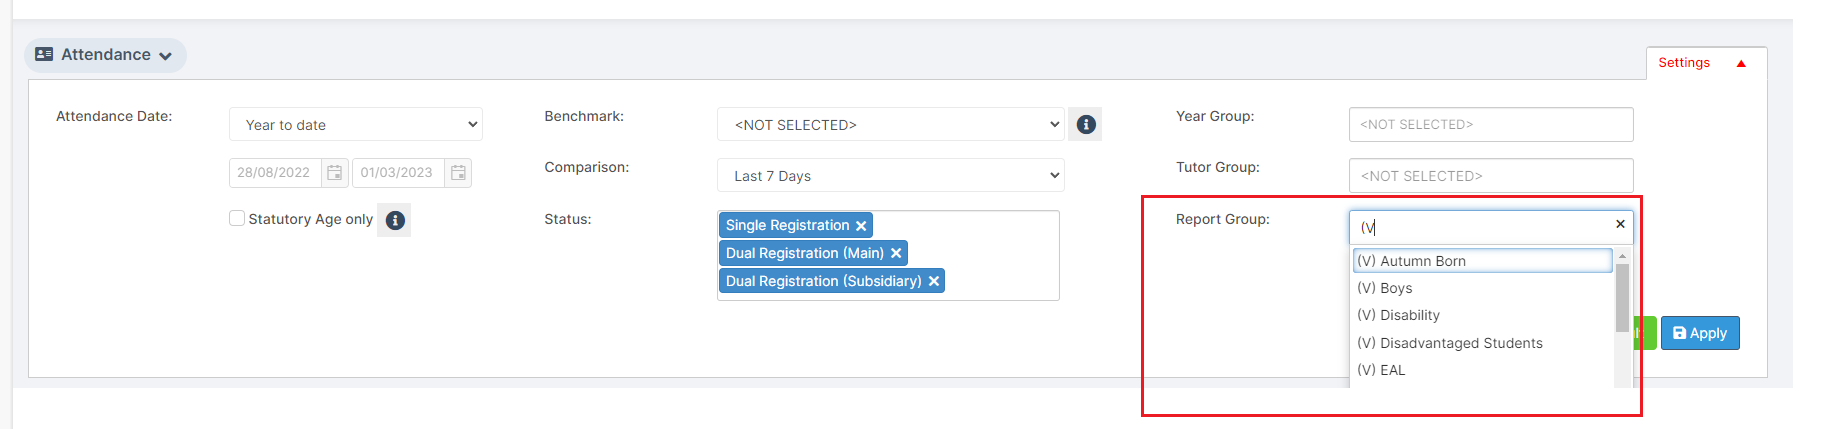Click the Apply button
This screenshot has width=1834, height=429.
pyautogui.click(x=1700, y=333)
